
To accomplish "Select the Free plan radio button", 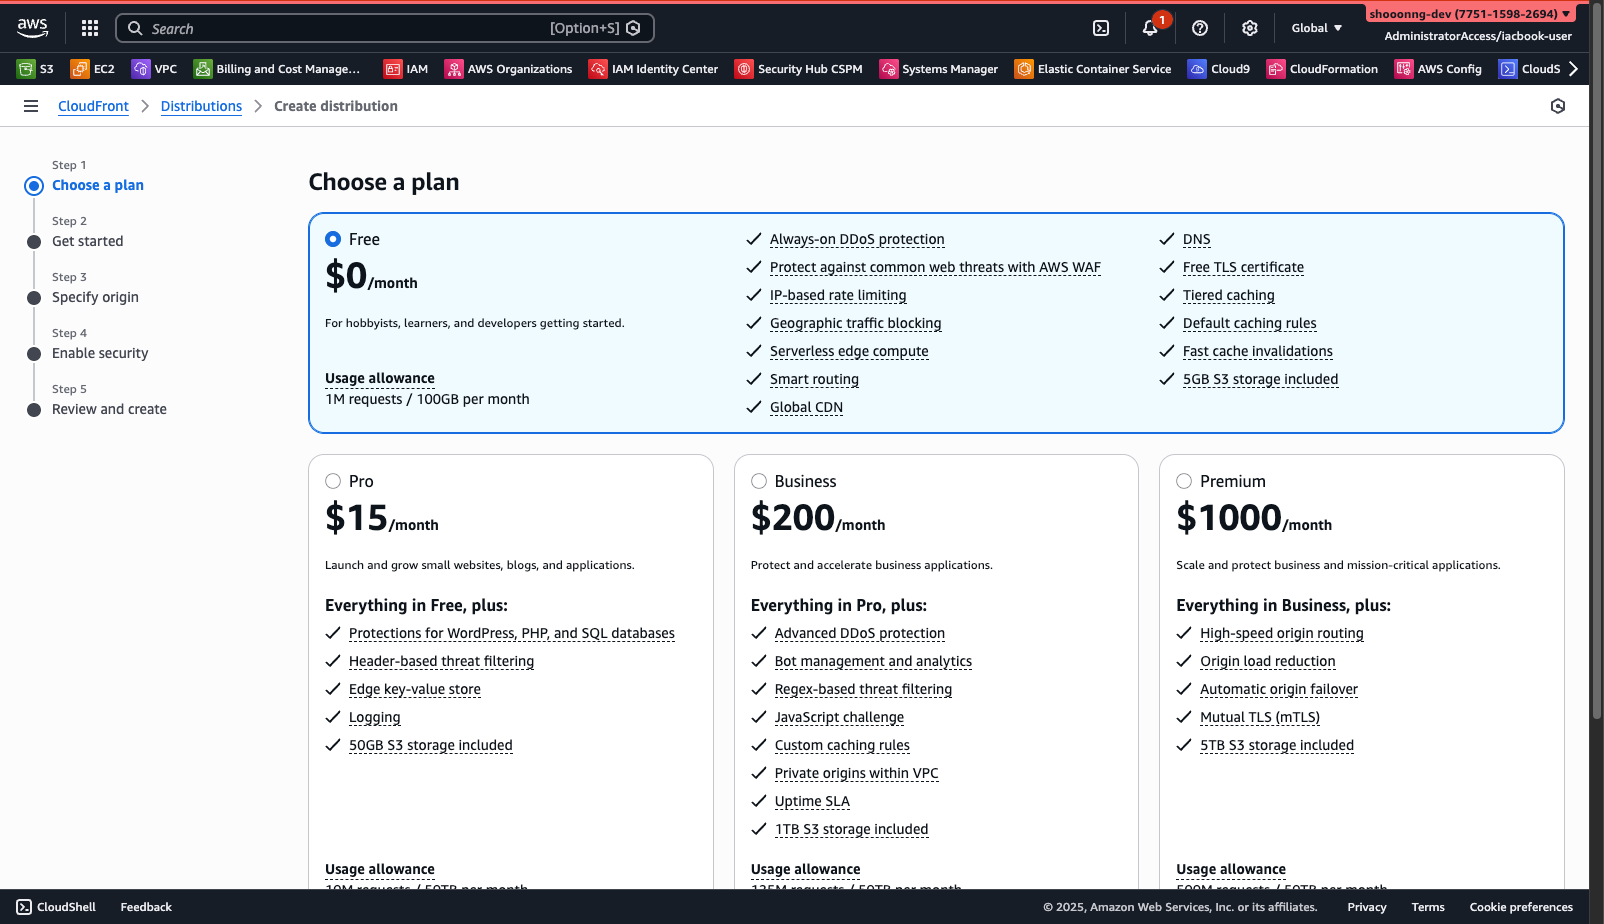I will click(x=333, y=239).
